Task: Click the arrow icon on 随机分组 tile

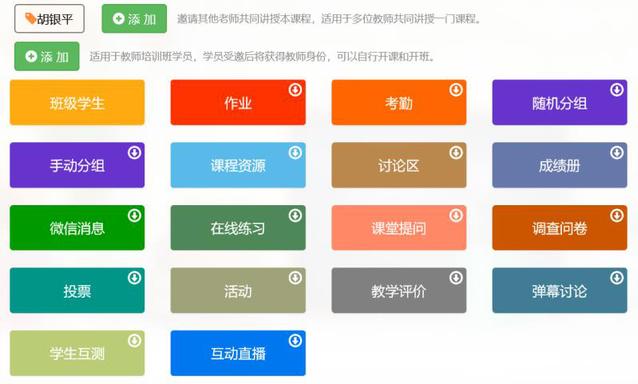Action: 616,89
